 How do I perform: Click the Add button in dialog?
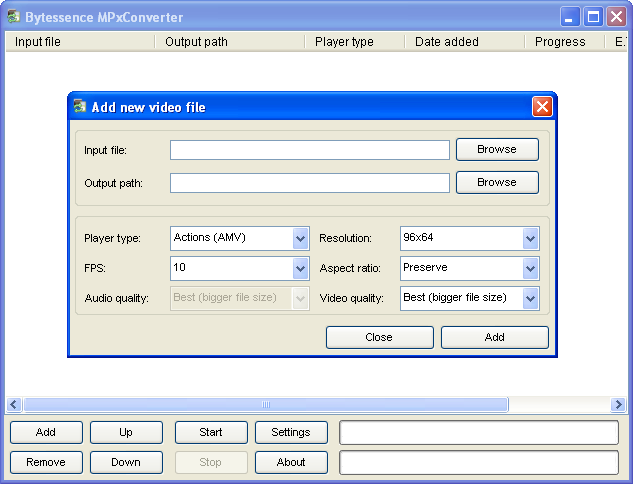point(495,337)
